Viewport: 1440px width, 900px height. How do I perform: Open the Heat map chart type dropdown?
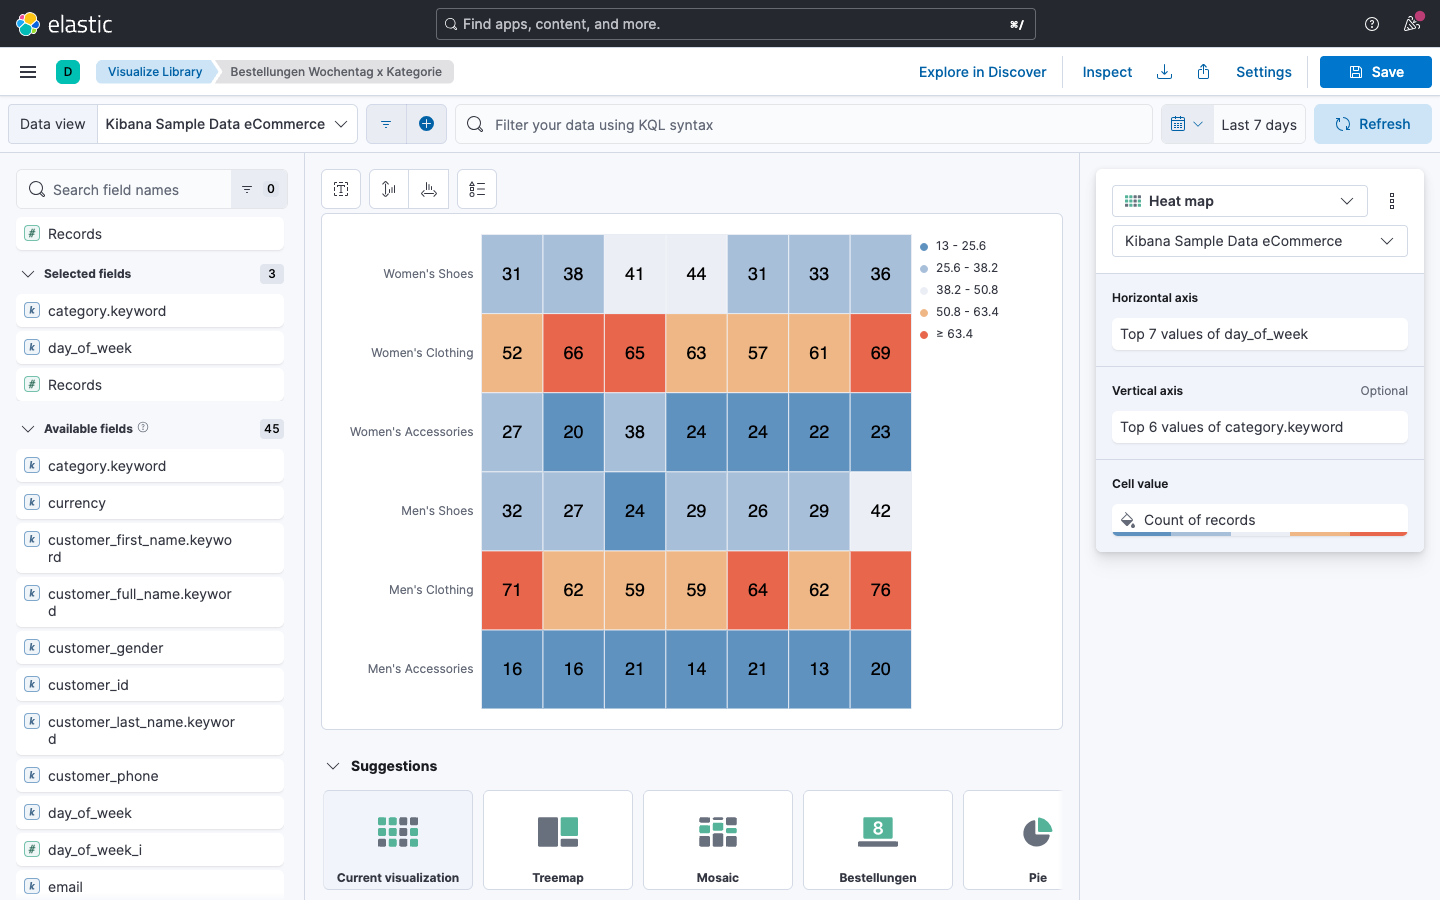tap(1239, 201)
